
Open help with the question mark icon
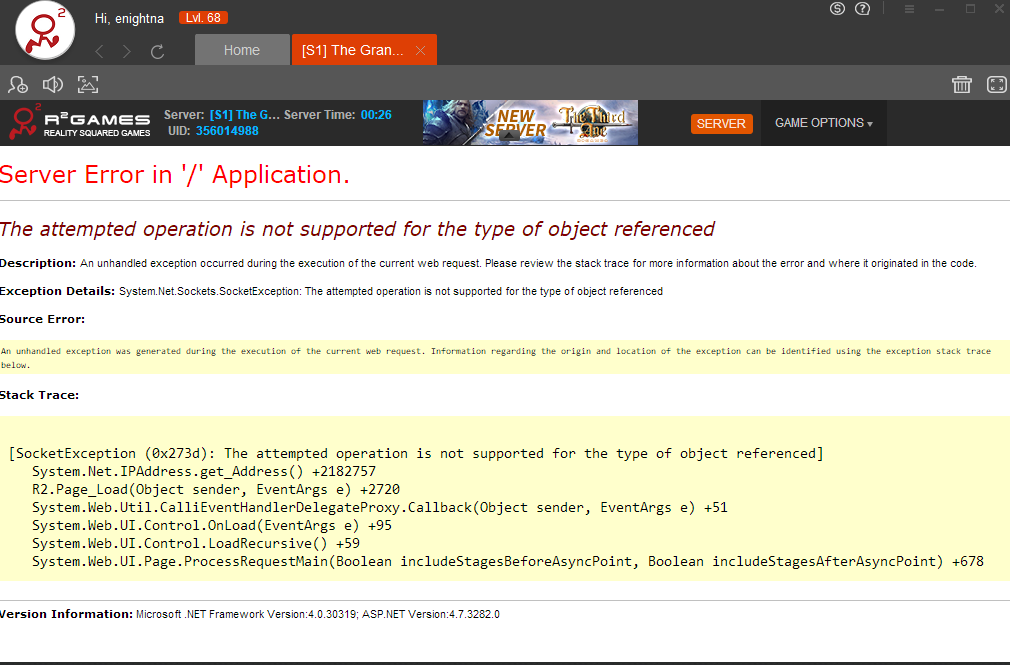point(862,9)
